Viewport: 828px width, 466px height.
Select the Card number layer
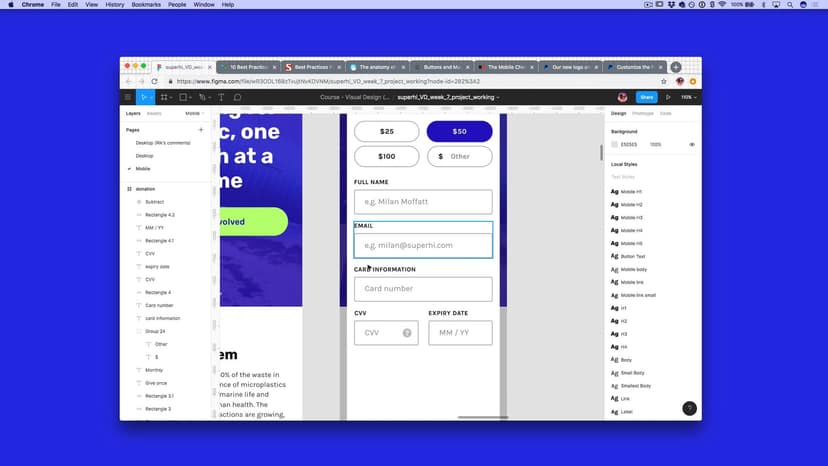159,305
